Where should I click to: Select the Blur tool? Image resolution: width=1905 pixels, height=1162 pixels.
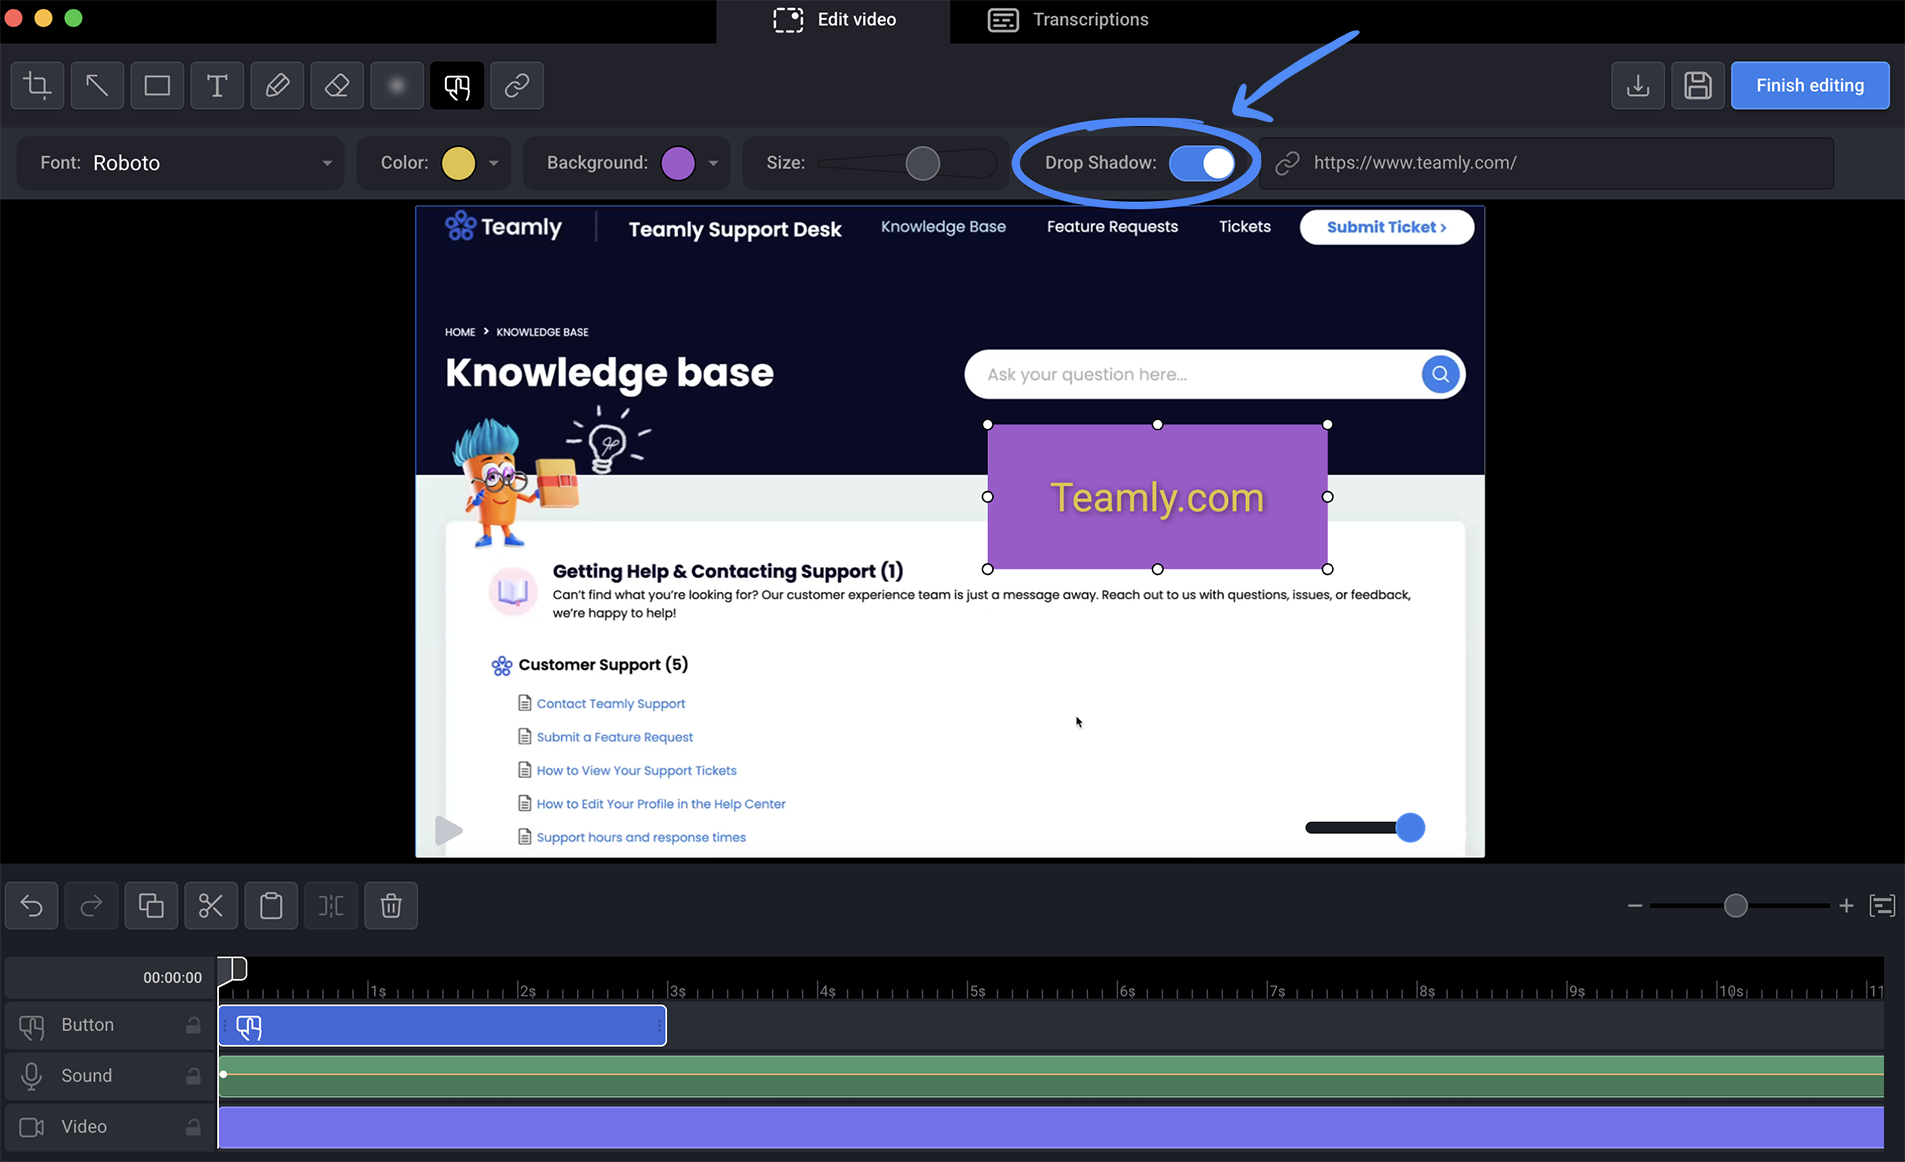point(397,85)
